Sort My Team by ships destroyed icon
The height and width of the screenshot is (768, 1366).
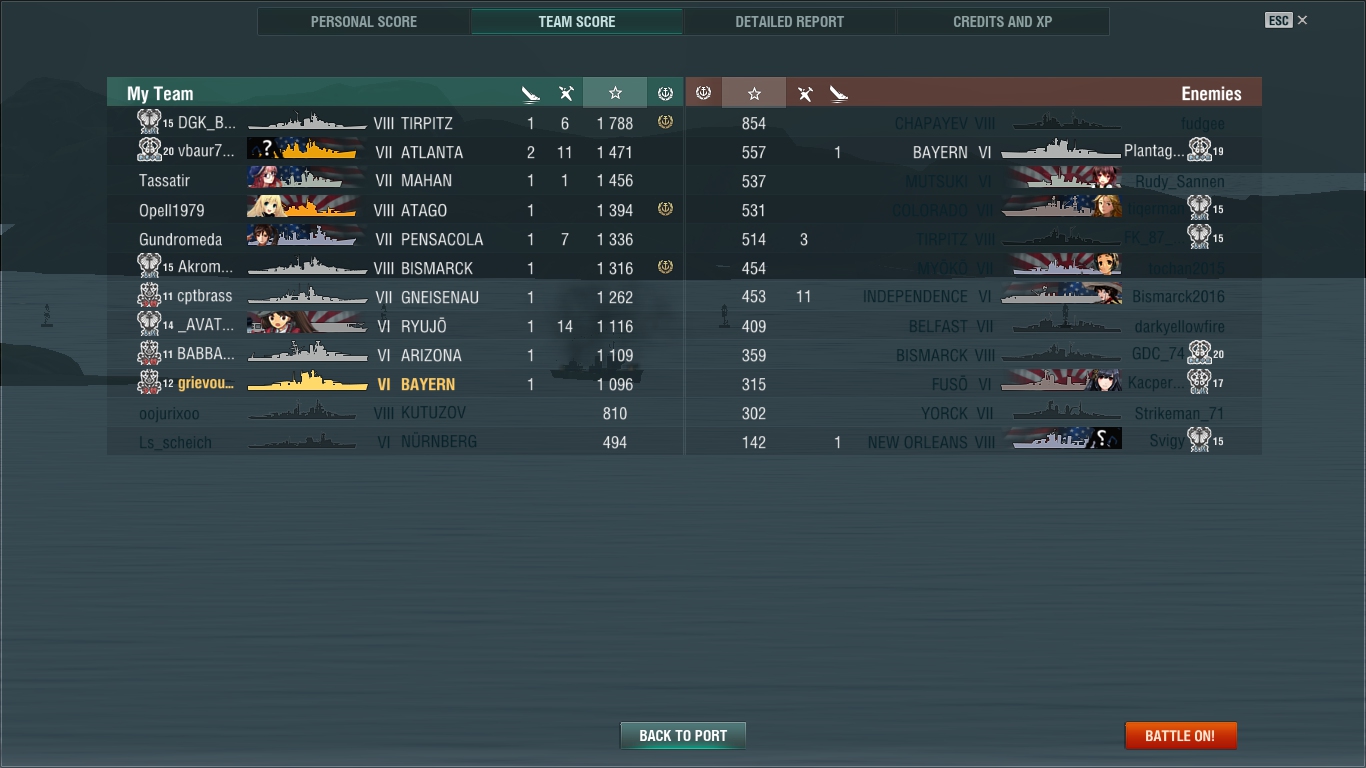pyautogui.click(x=531, y=94)
